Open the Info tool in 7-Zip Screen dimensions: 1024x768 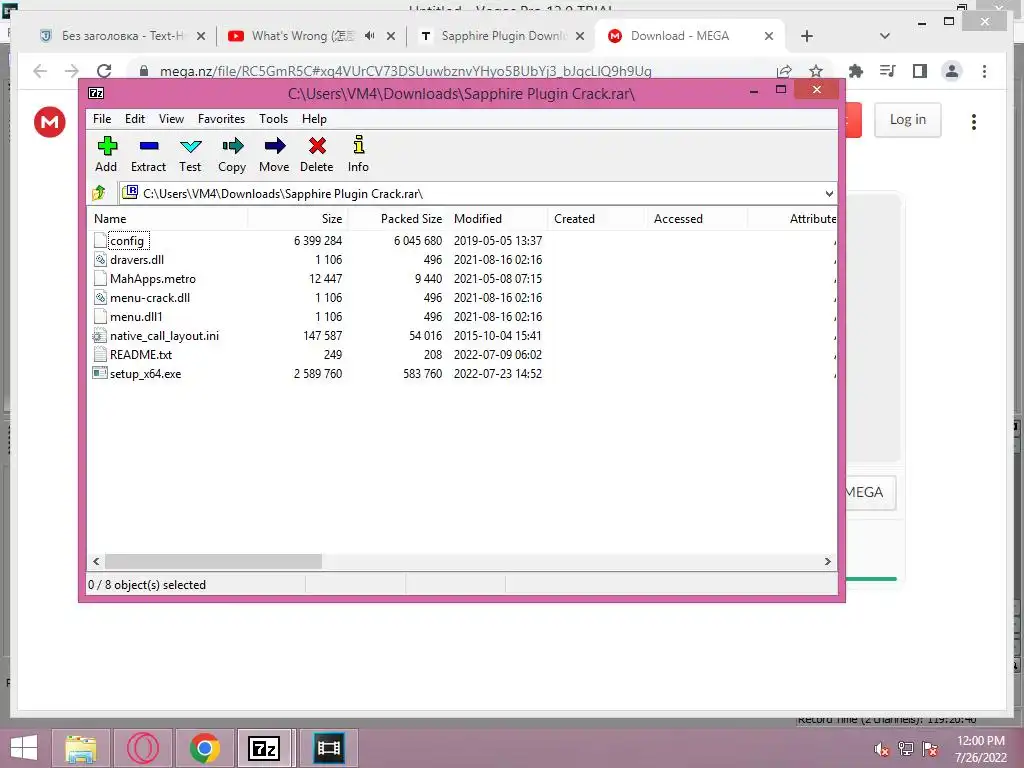click(x=358, y=154)
